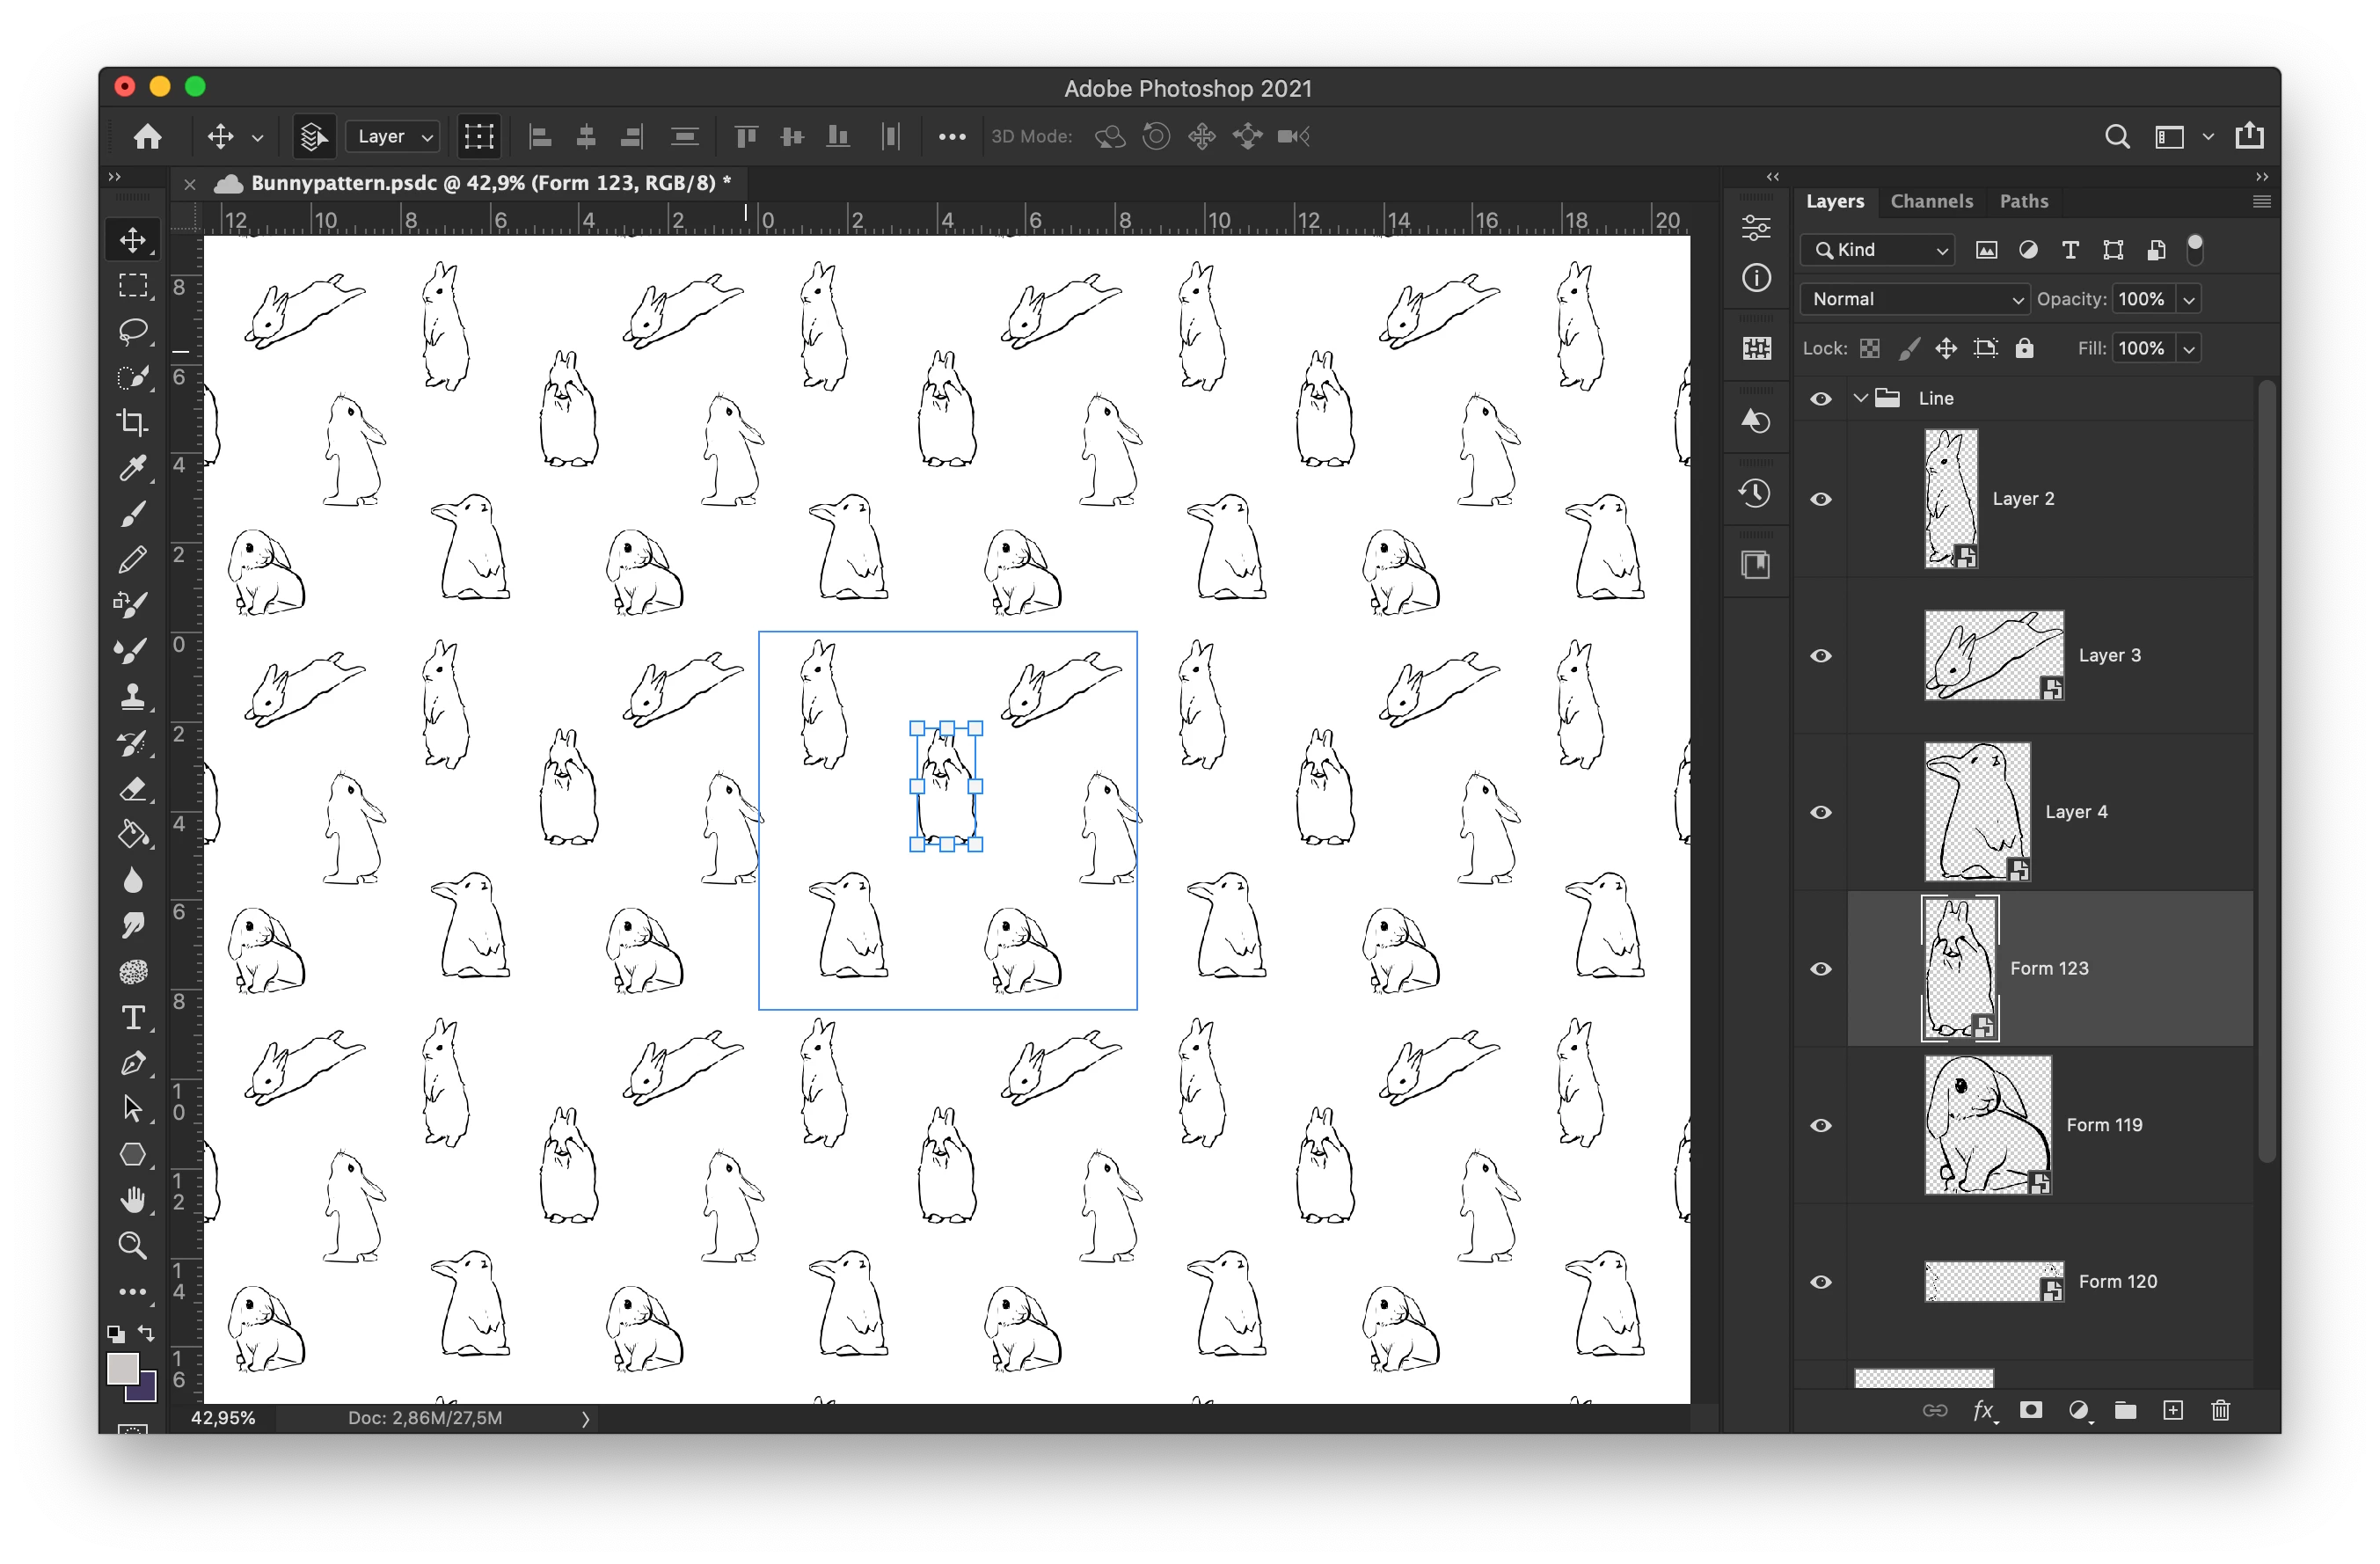Select the Clone Stamp tool
This screenshot has width=2380, height=1564.
pyautogui.click(x=133, y=696)
